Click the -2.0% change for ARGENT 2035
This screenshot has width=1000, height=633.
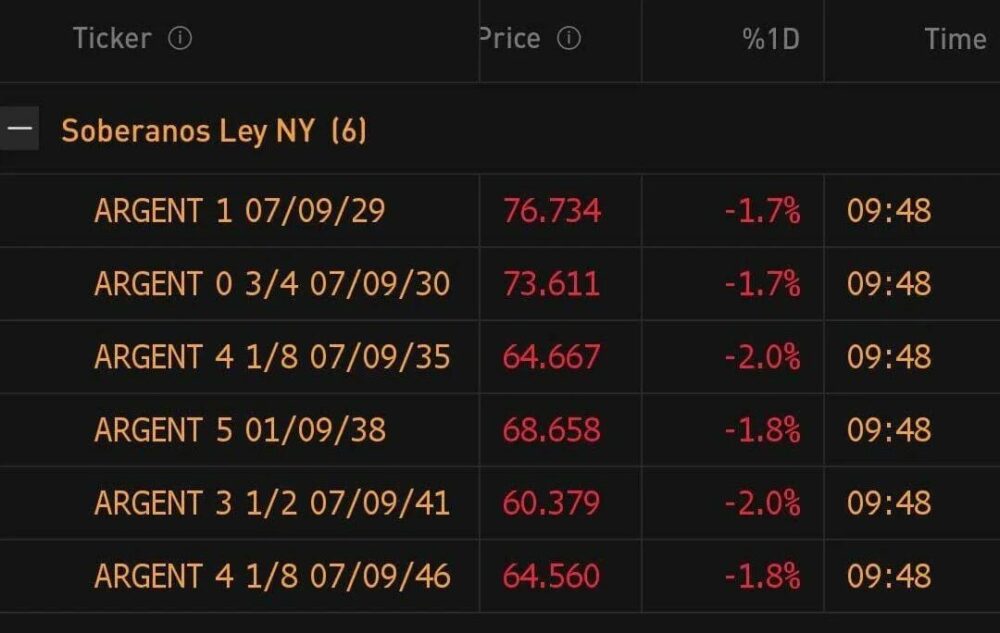click(764, 357)
